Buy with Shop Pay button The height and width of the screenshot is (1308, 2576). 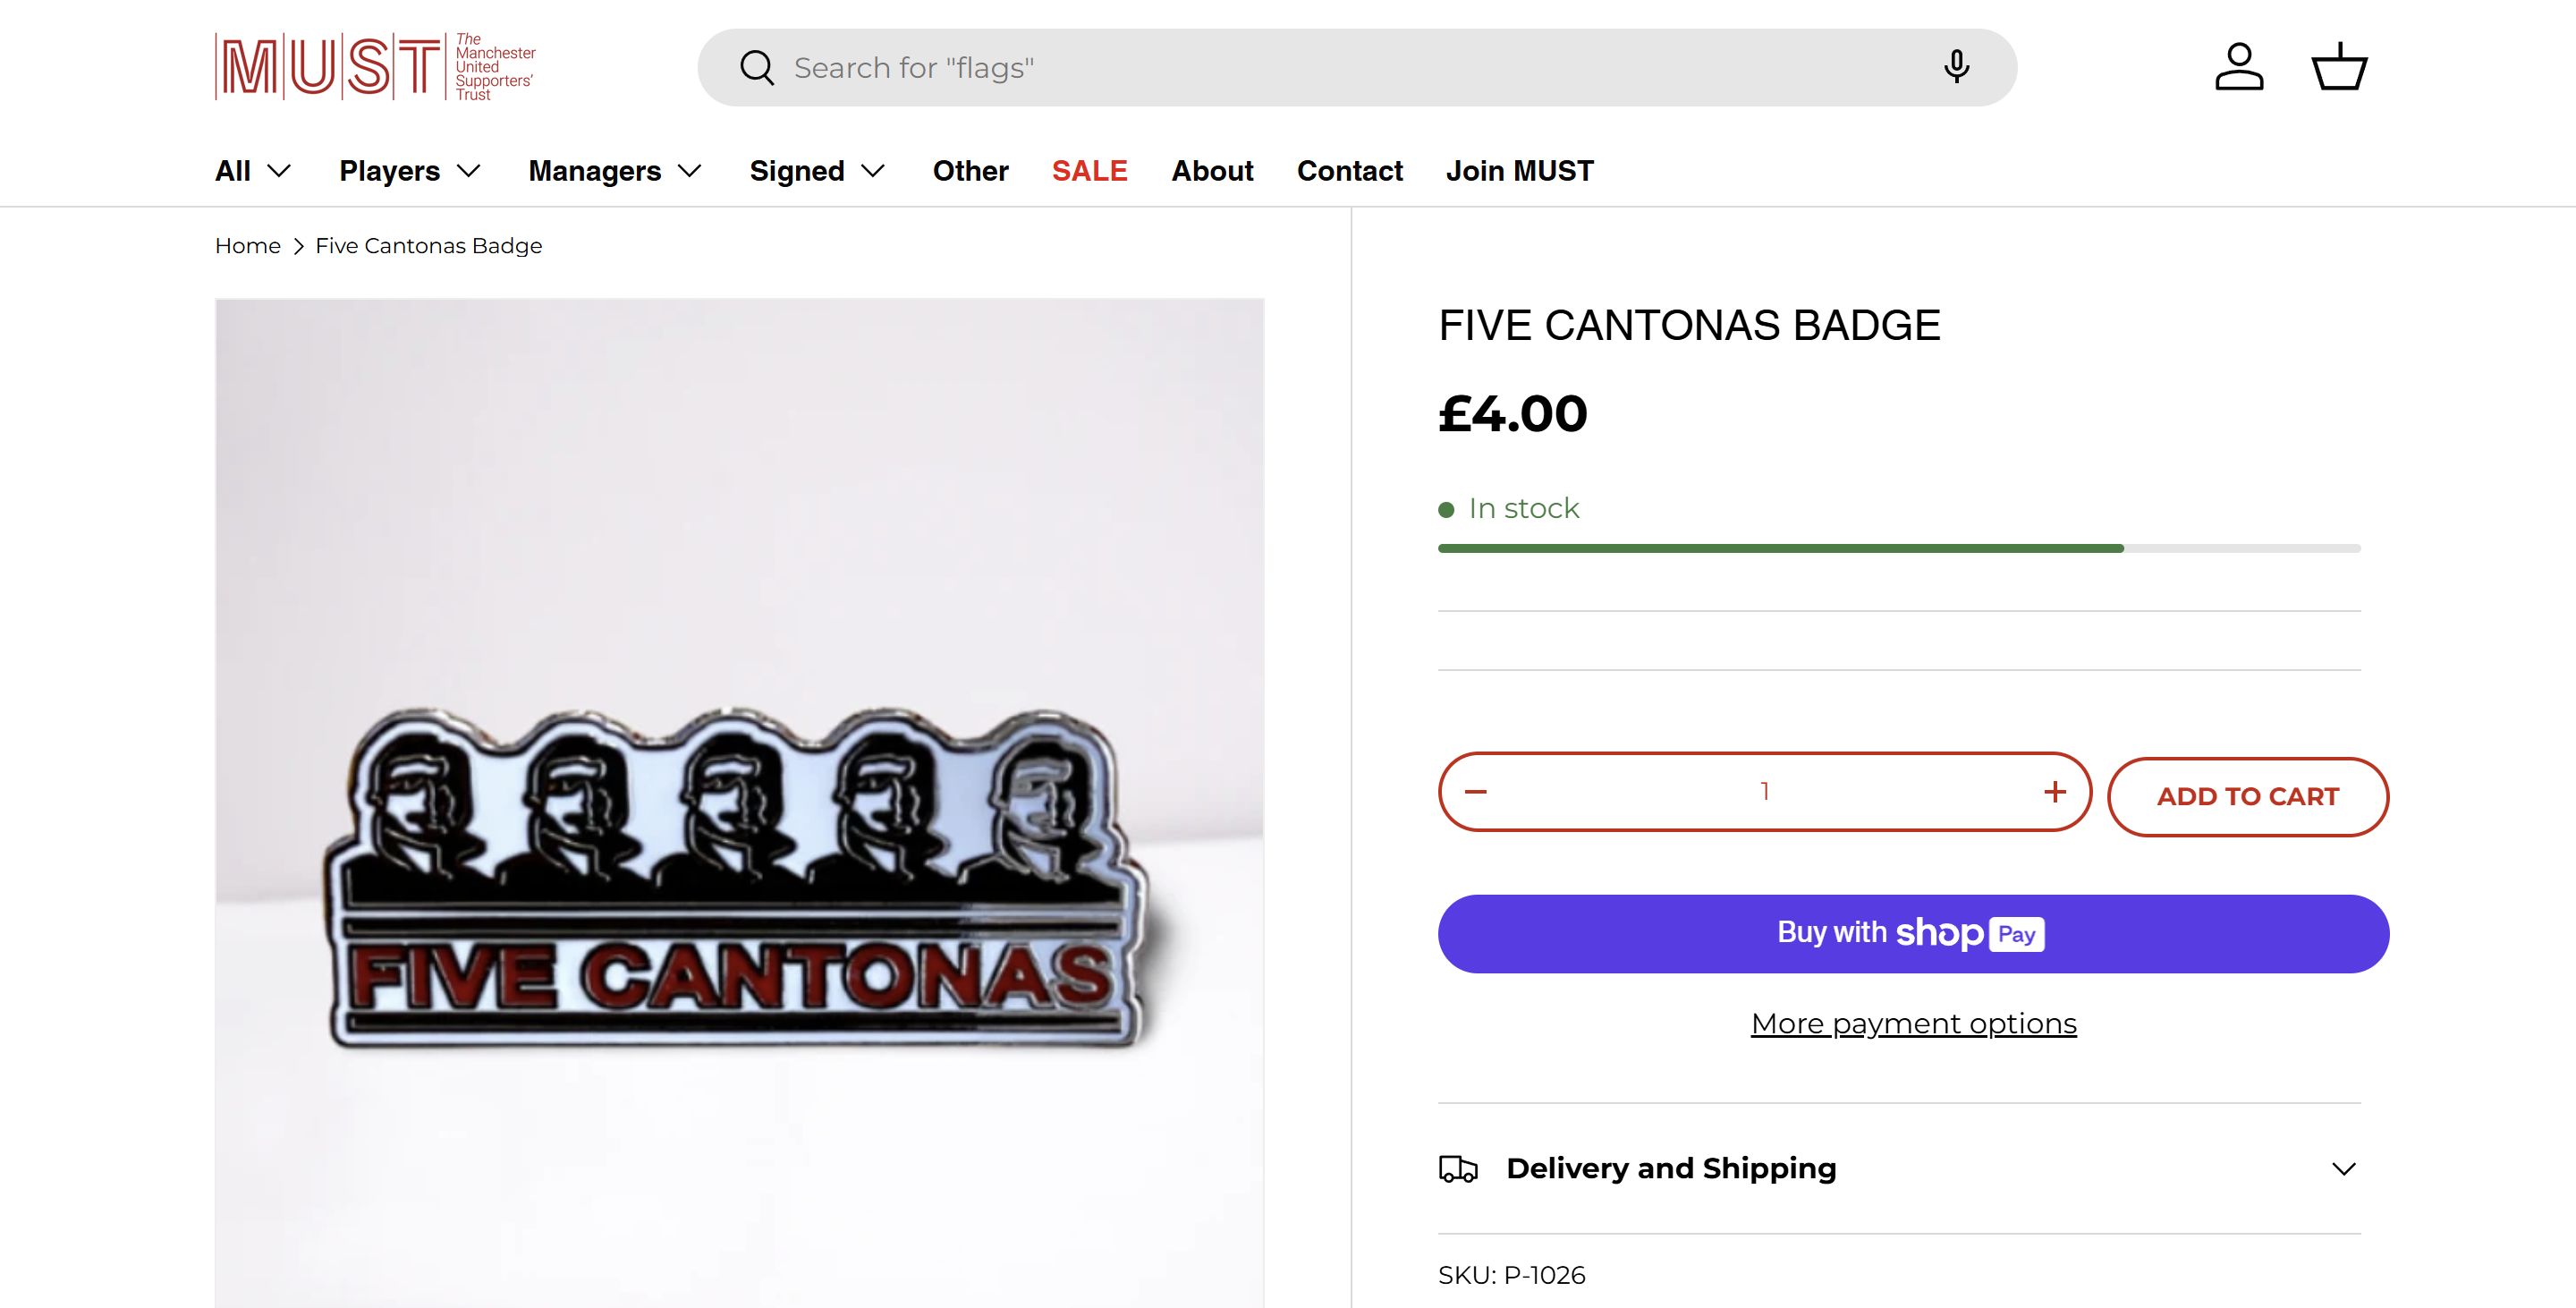[1913, 934]
